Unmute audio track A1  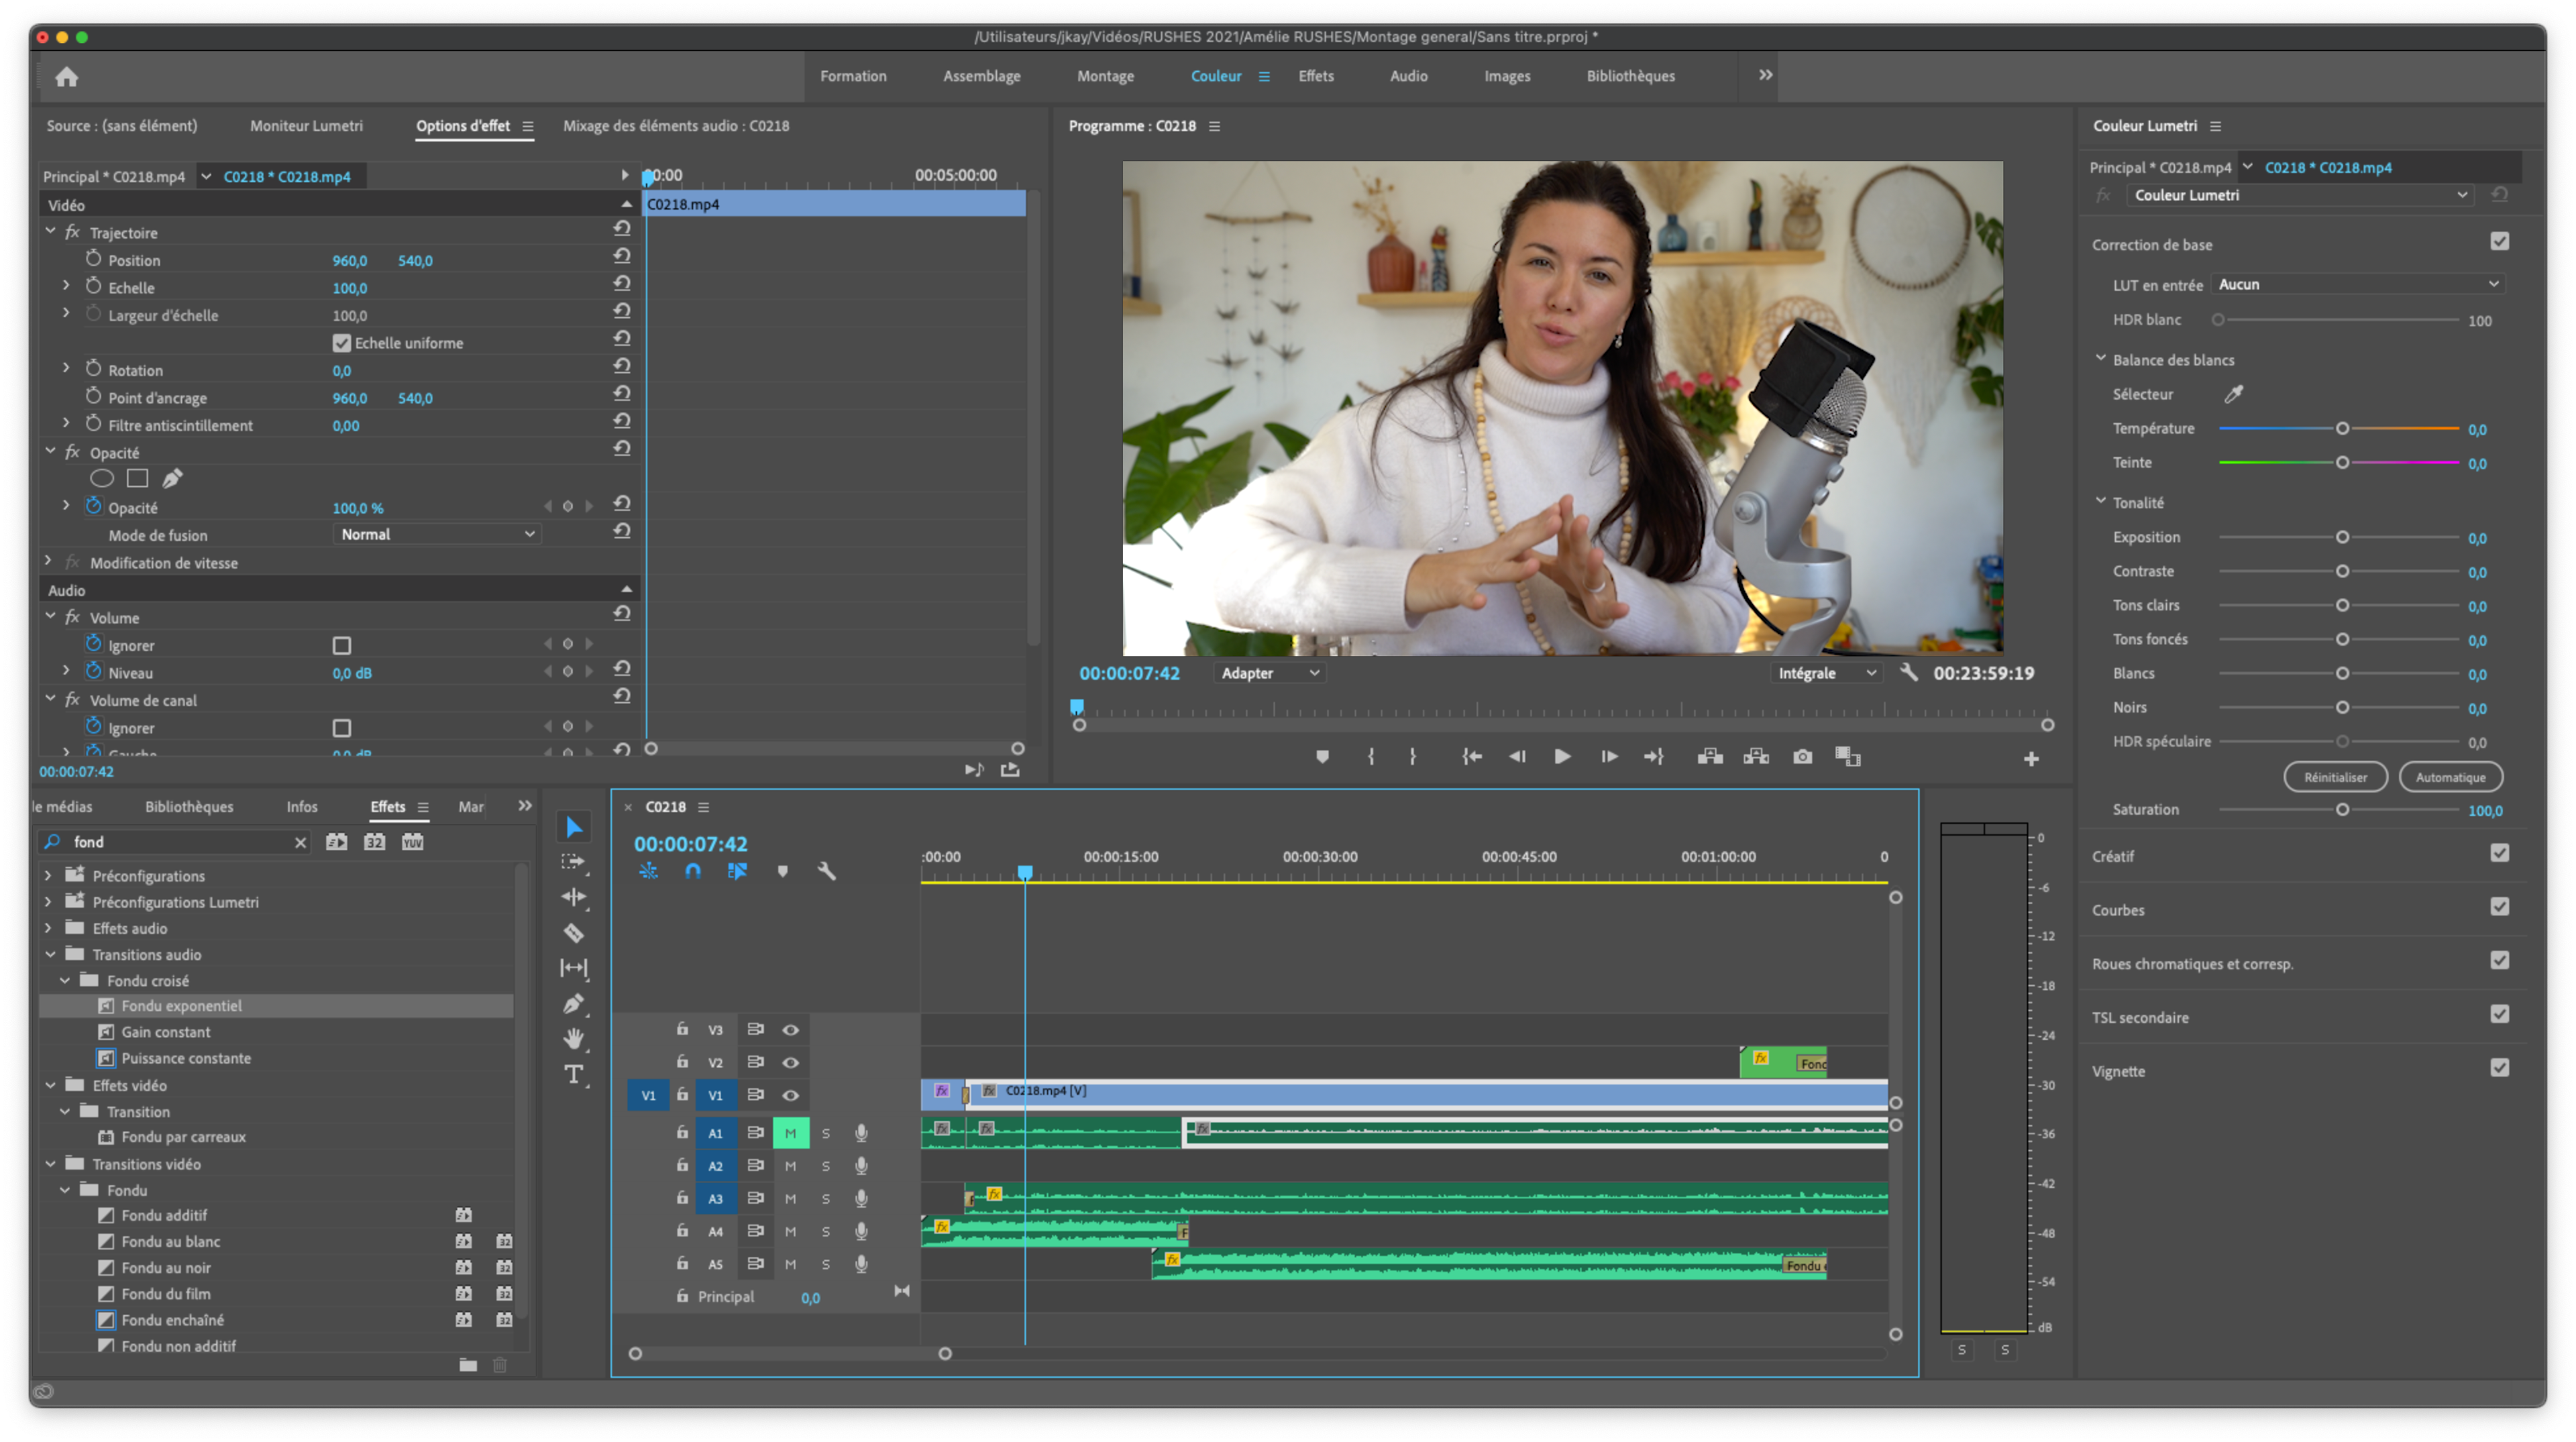(x=790, y=1133)
